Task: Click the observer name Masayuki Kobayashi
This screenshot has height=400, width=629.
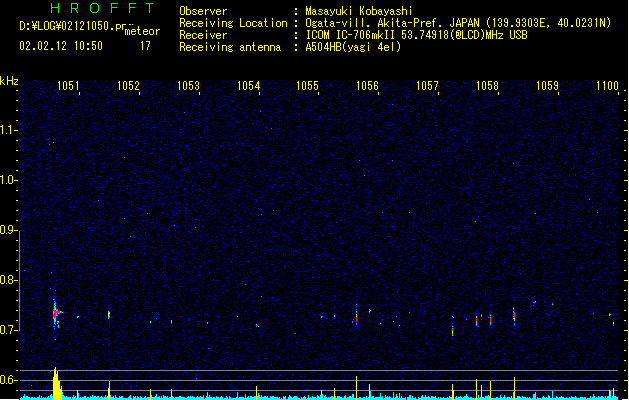Action: pyautogui.click(x=359, y=11)
